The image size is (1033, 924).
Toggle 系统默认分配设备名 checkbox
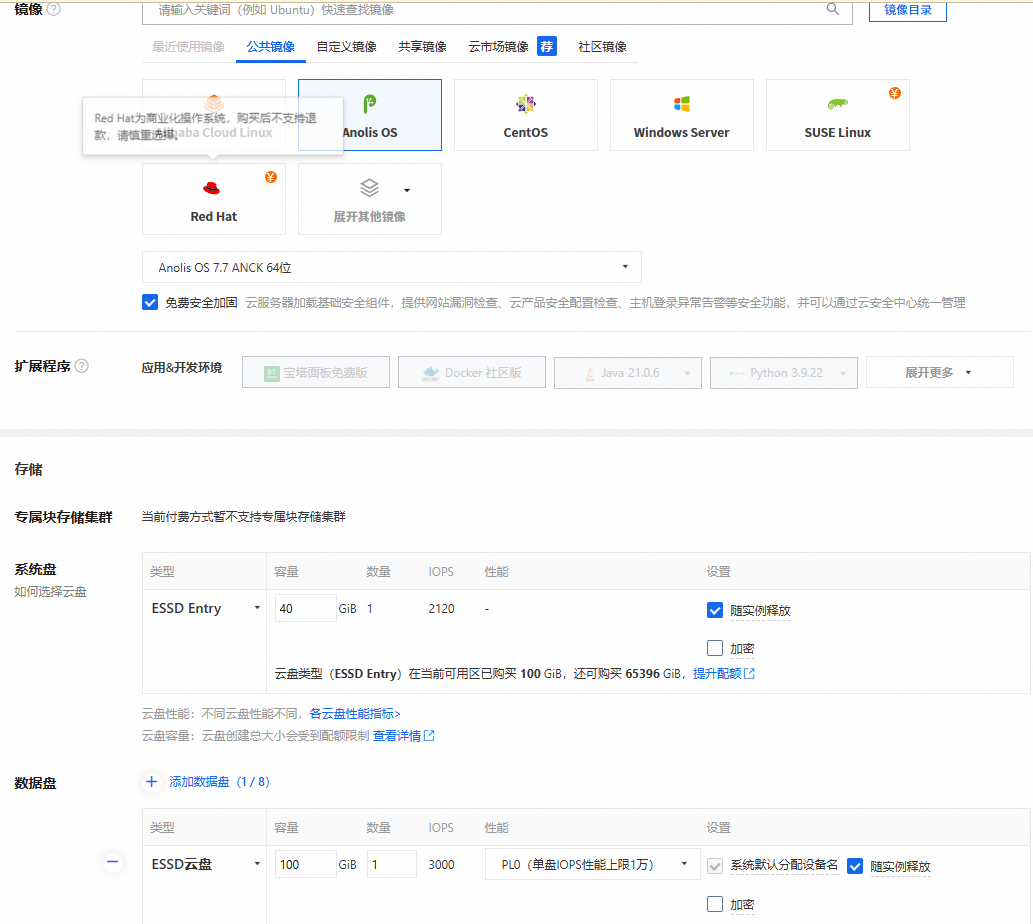click(x=715, y=866)
